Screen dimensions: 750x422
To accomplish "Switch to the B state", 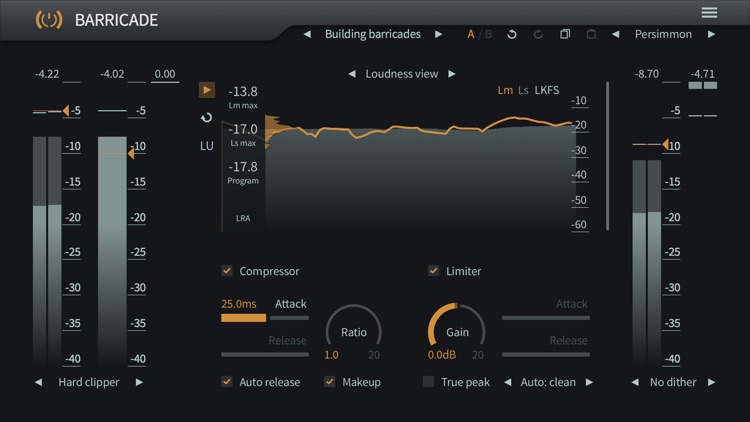I will click(488, 34).
